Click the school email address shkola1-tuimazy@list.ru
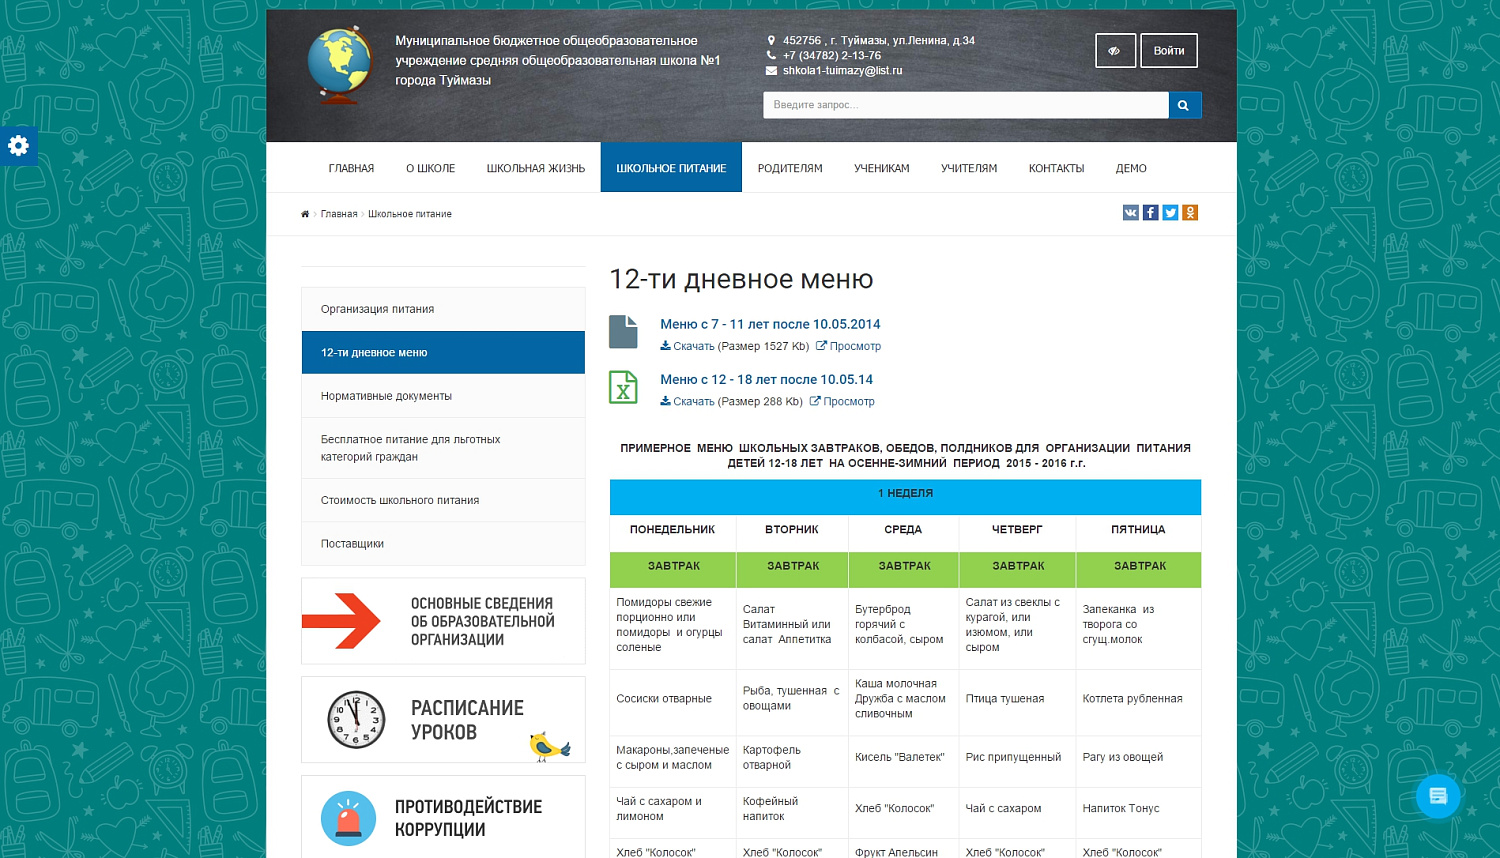 click(843, 70)
